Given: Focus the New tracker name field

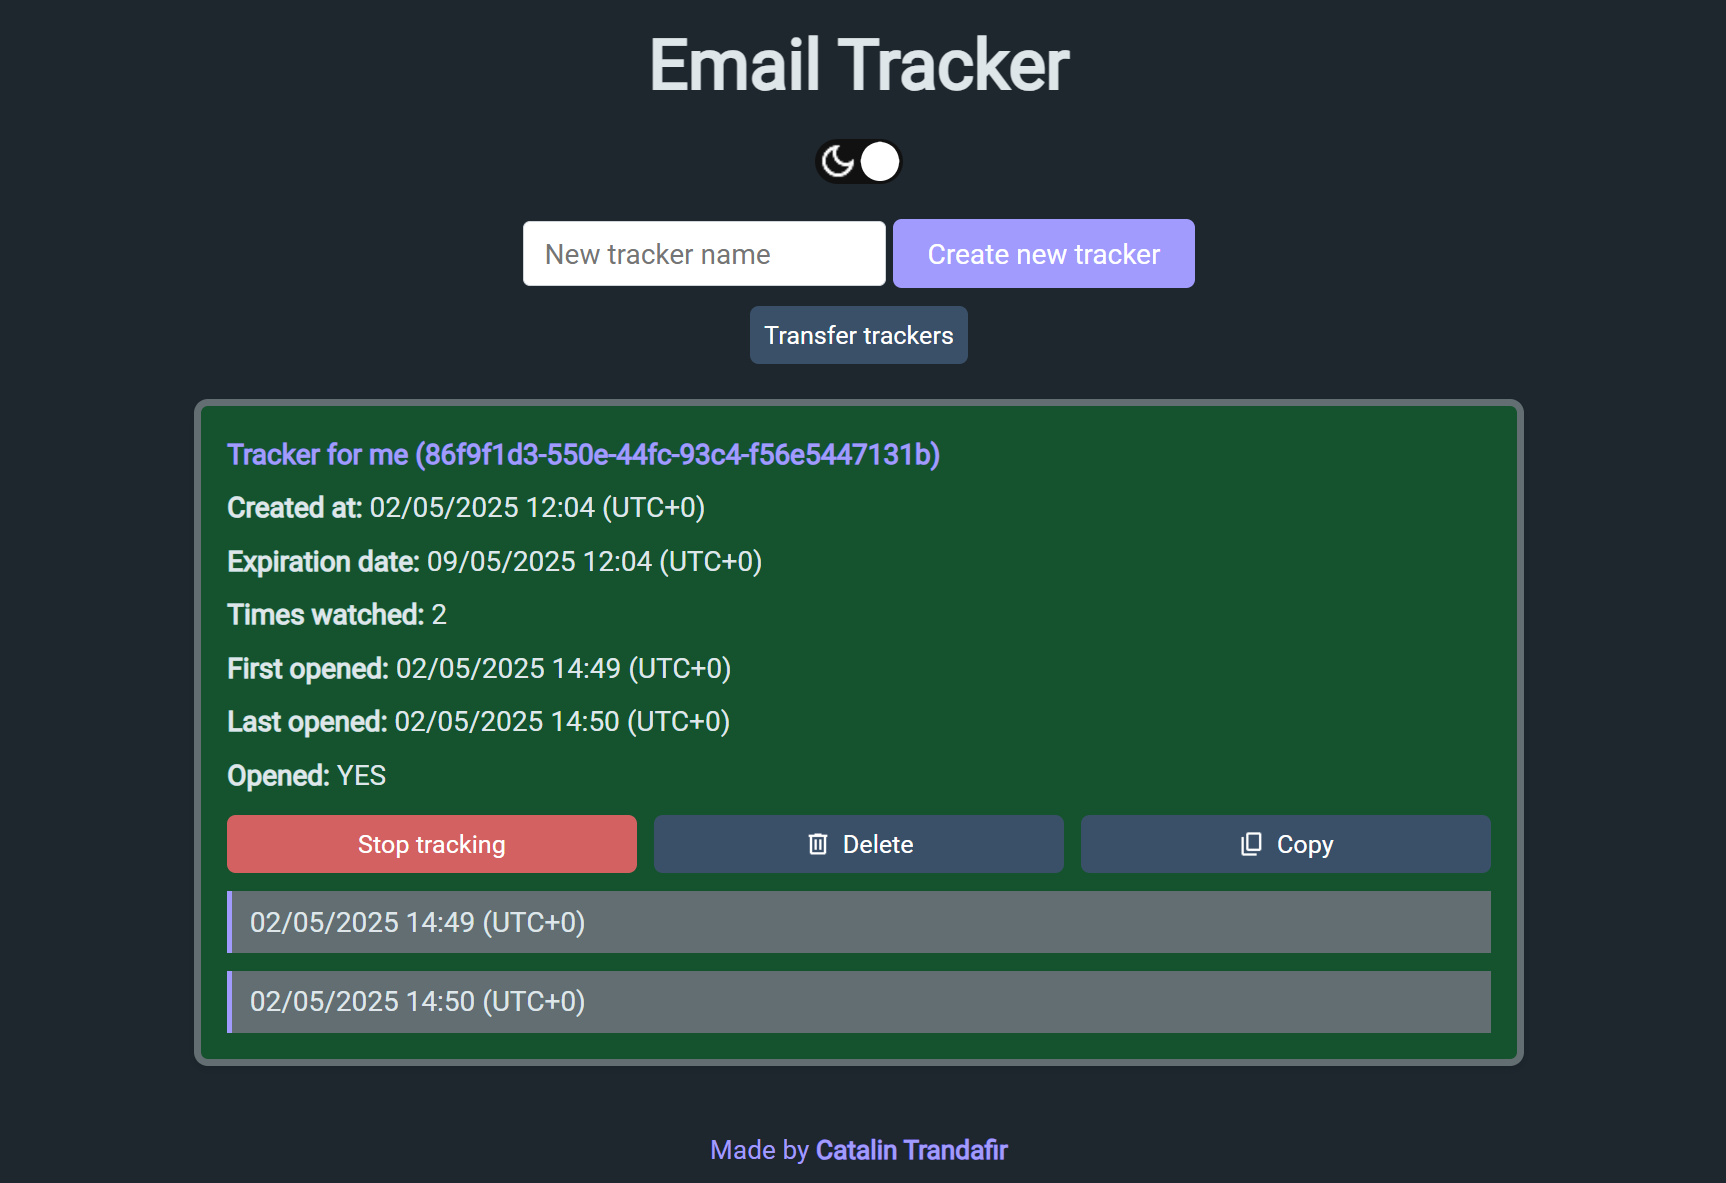Looking at the screenshot, I should coord(704,254).
